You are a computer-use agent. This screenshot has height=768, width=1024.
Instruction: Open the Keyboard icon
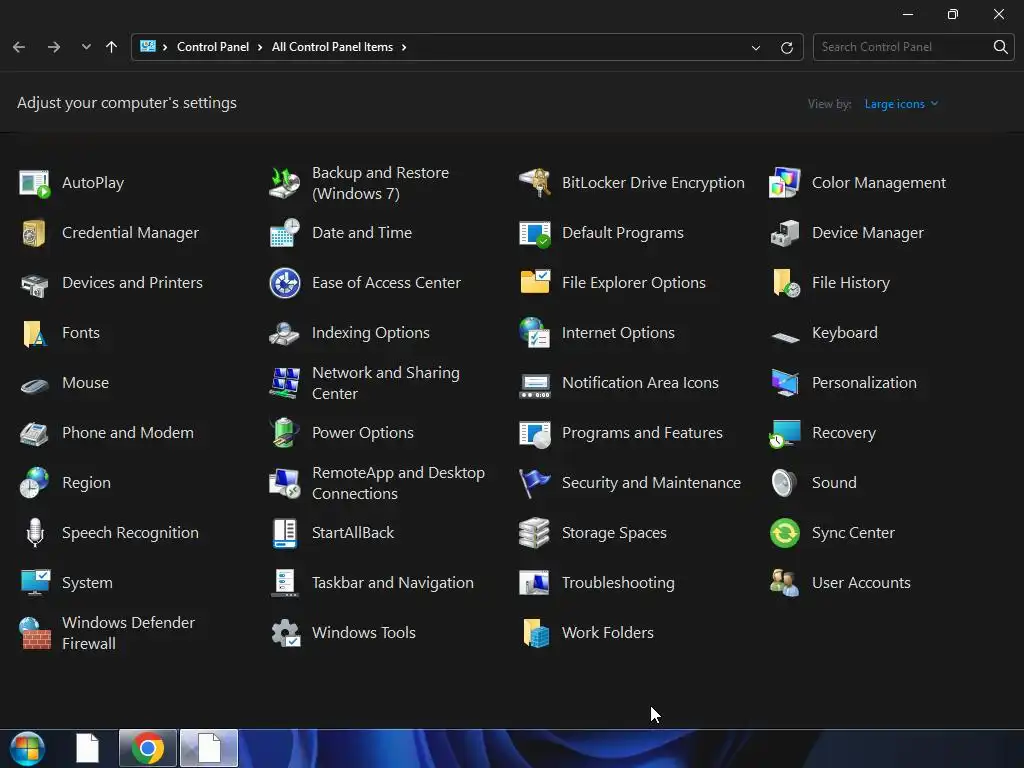(785, 336)
